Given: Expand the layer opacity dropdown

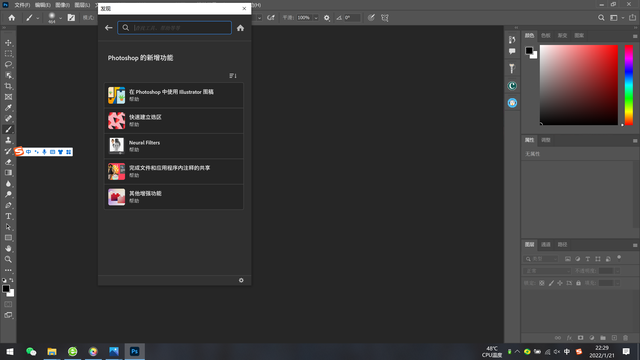Looking at the screenshot, I should [618, 271].
